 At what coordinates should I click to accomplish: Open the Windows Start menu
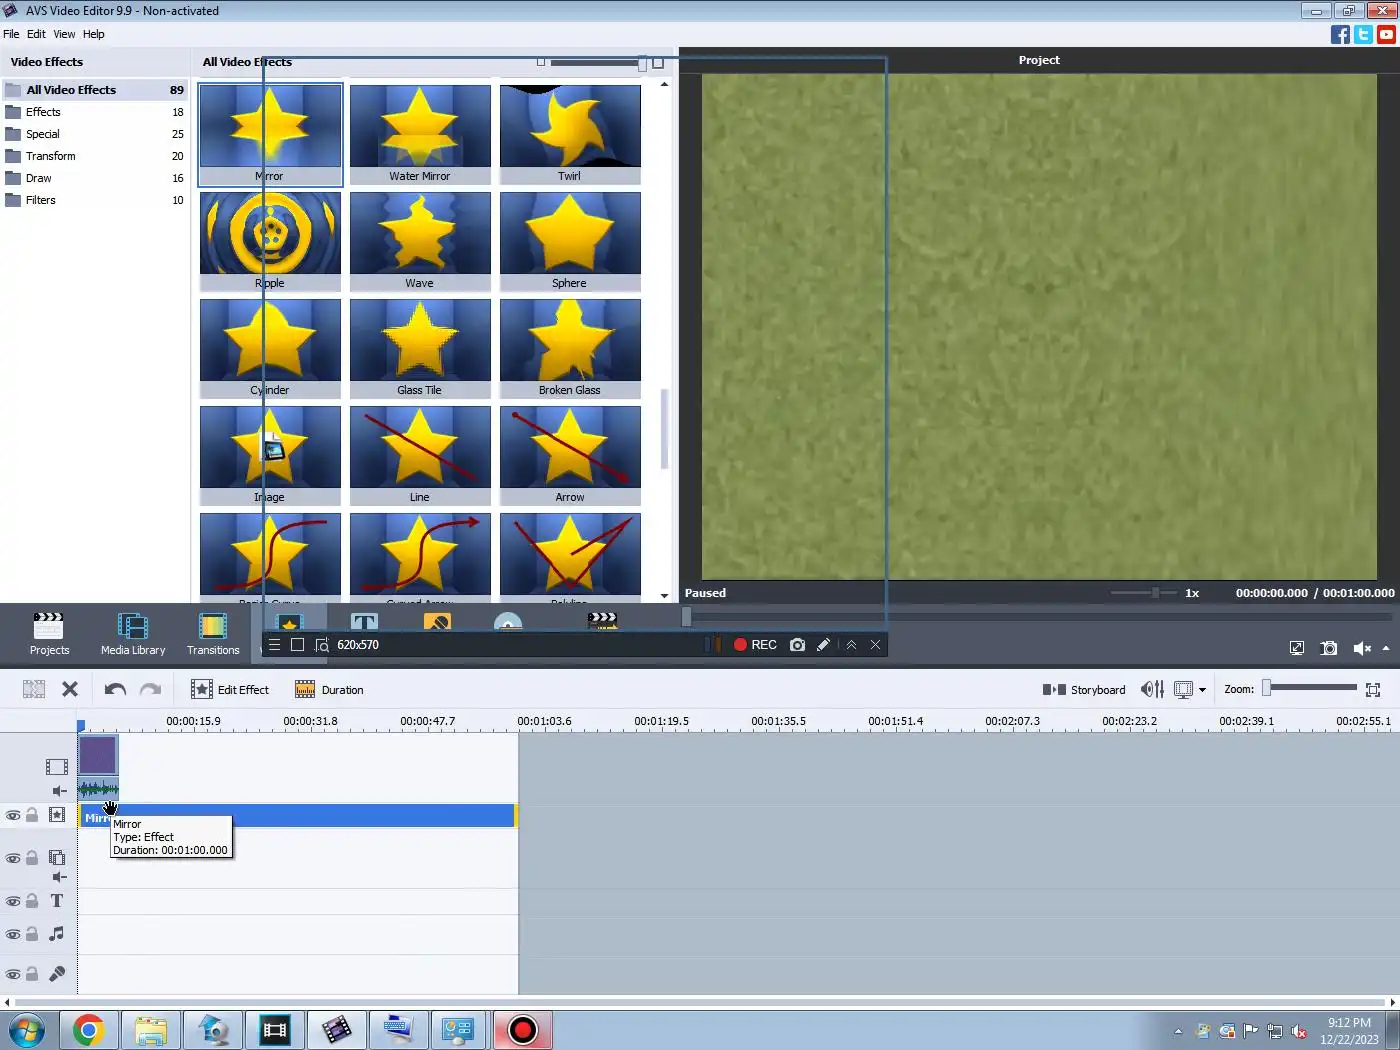tap(27, 1030)
